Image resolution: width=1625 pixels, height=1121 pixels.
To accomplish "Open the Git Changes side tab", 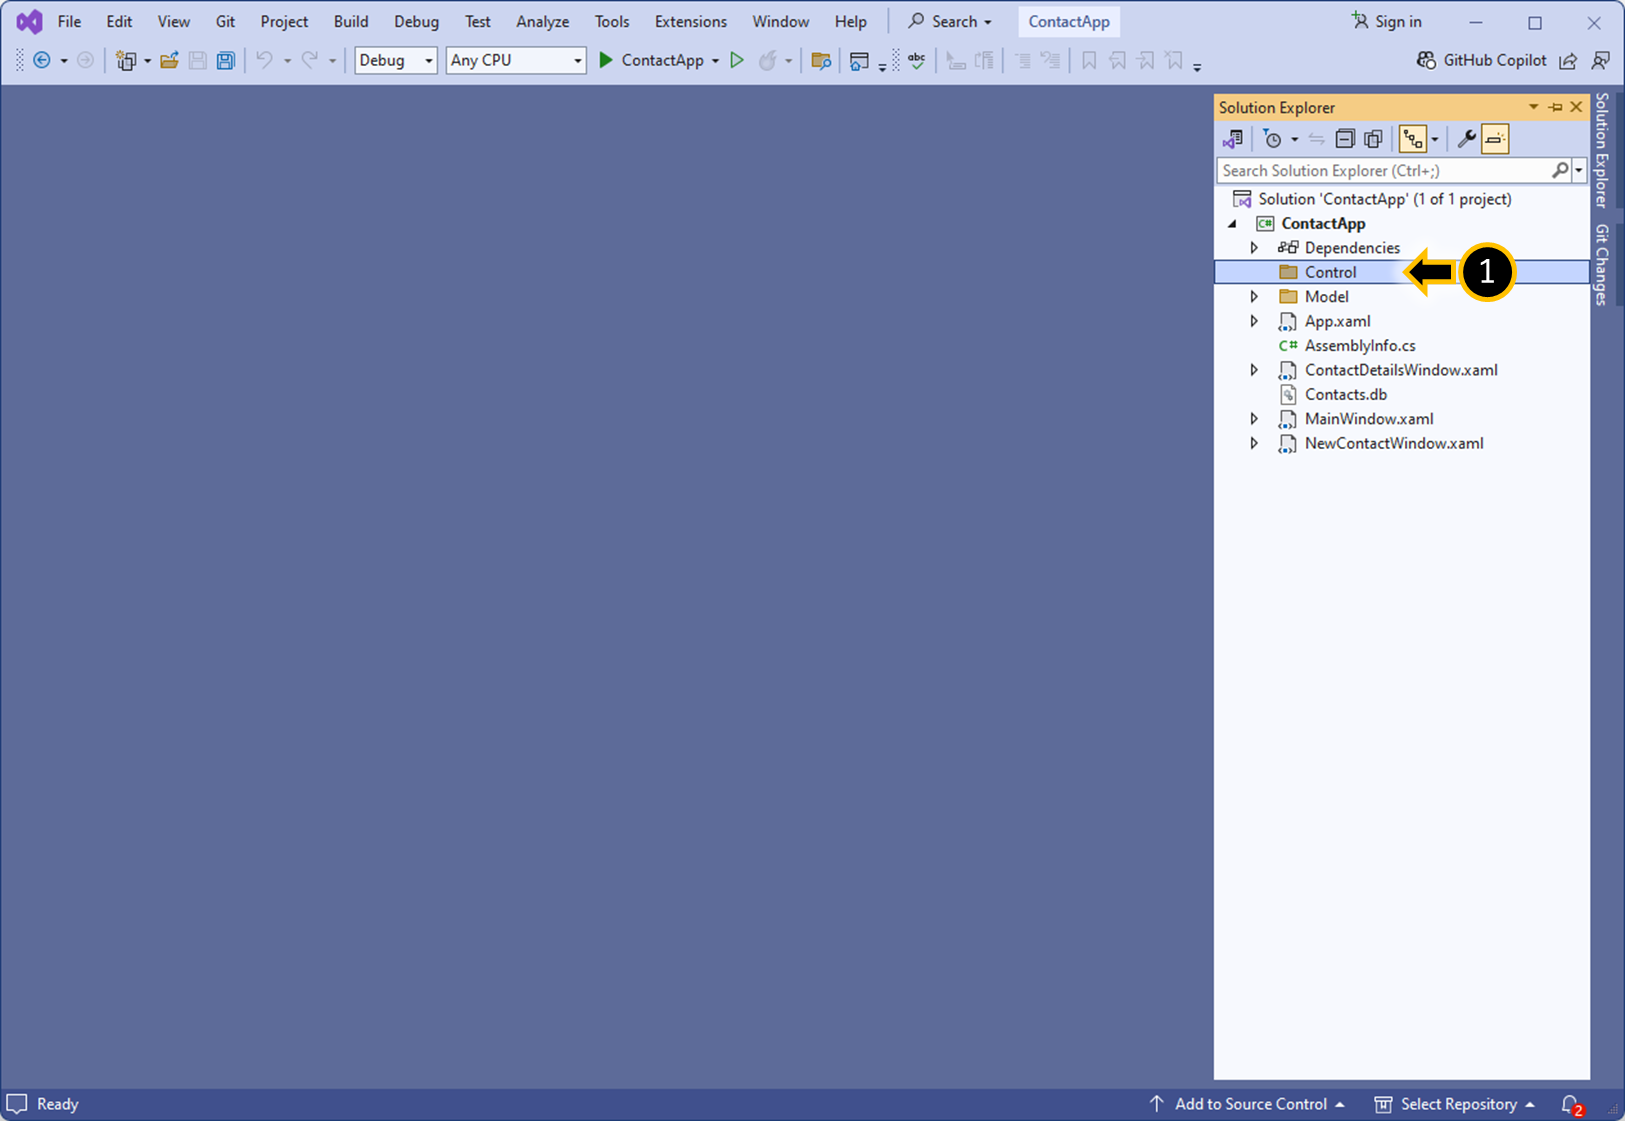I will coord(1602,264).
